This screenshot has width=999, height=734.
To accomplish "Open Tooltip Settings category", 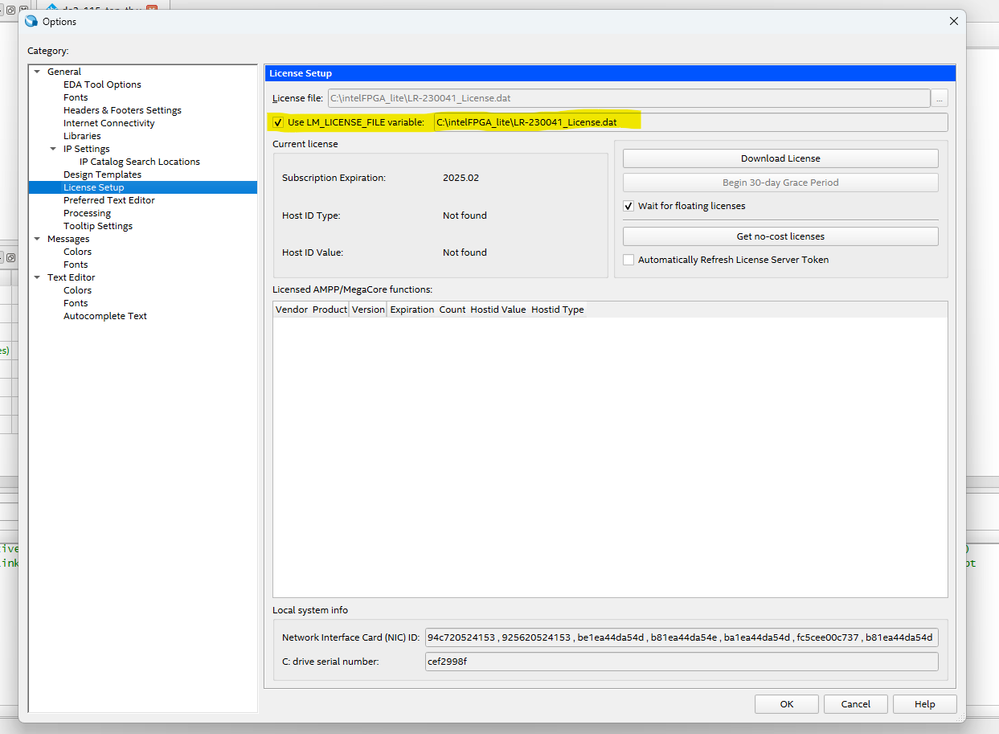I will 97,226.
